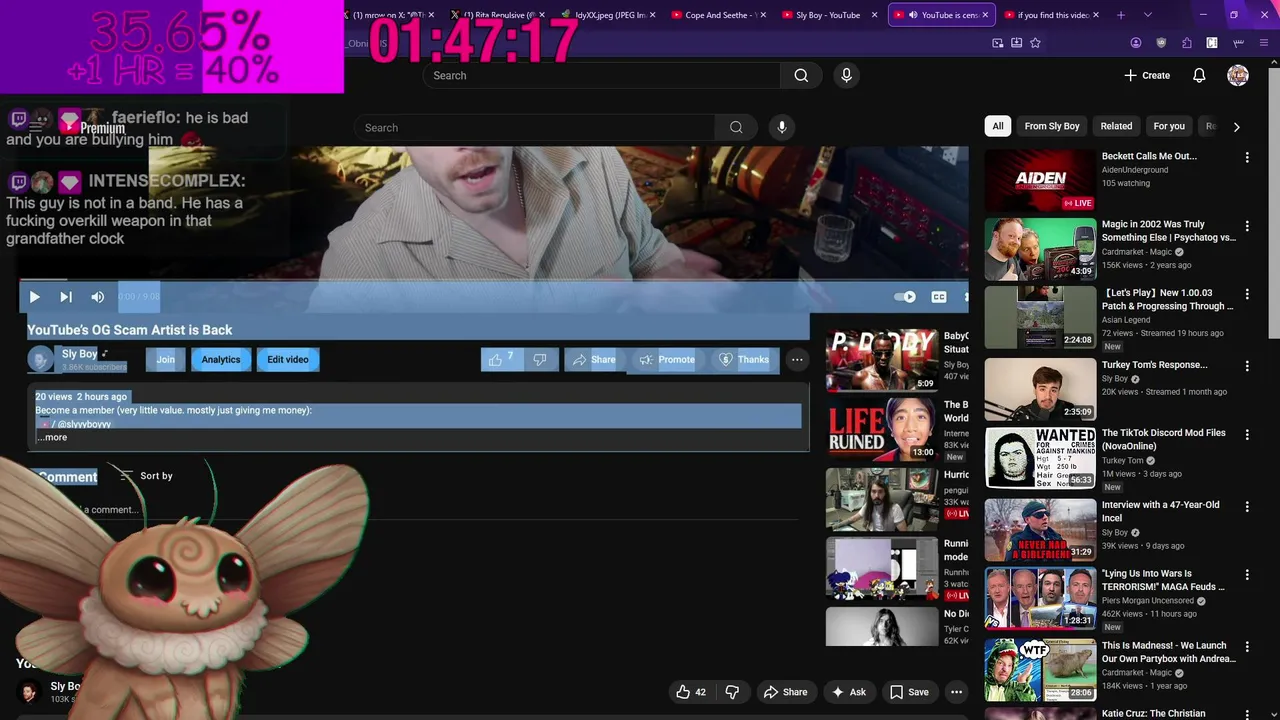Open the WANTED TikTok Discord Mod thumbnail
1280x720 pixels.
point(1040,458)
